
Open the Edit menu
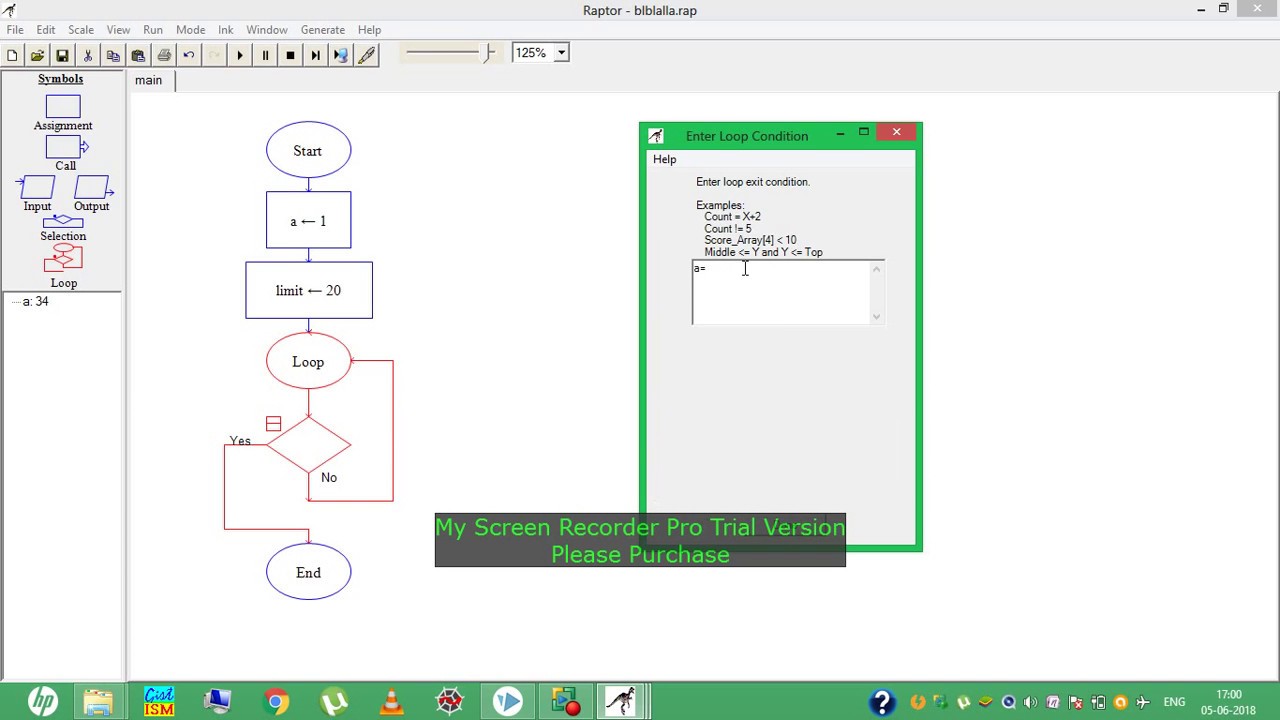[x=46, y=30]
